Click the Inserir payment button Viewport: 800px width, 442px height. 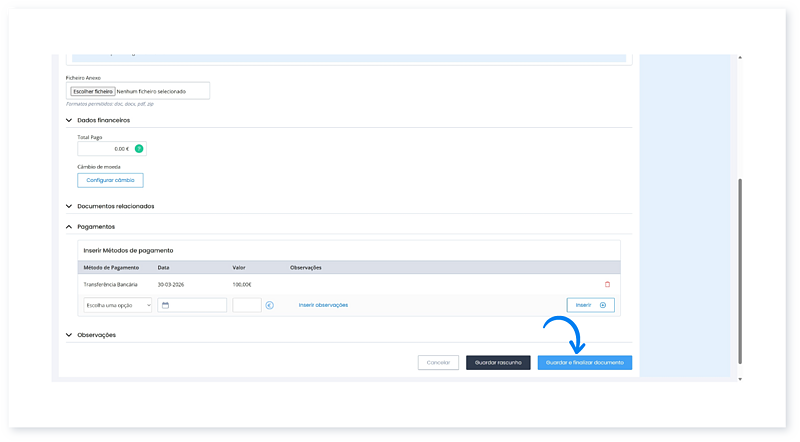[x=590, y=305]
